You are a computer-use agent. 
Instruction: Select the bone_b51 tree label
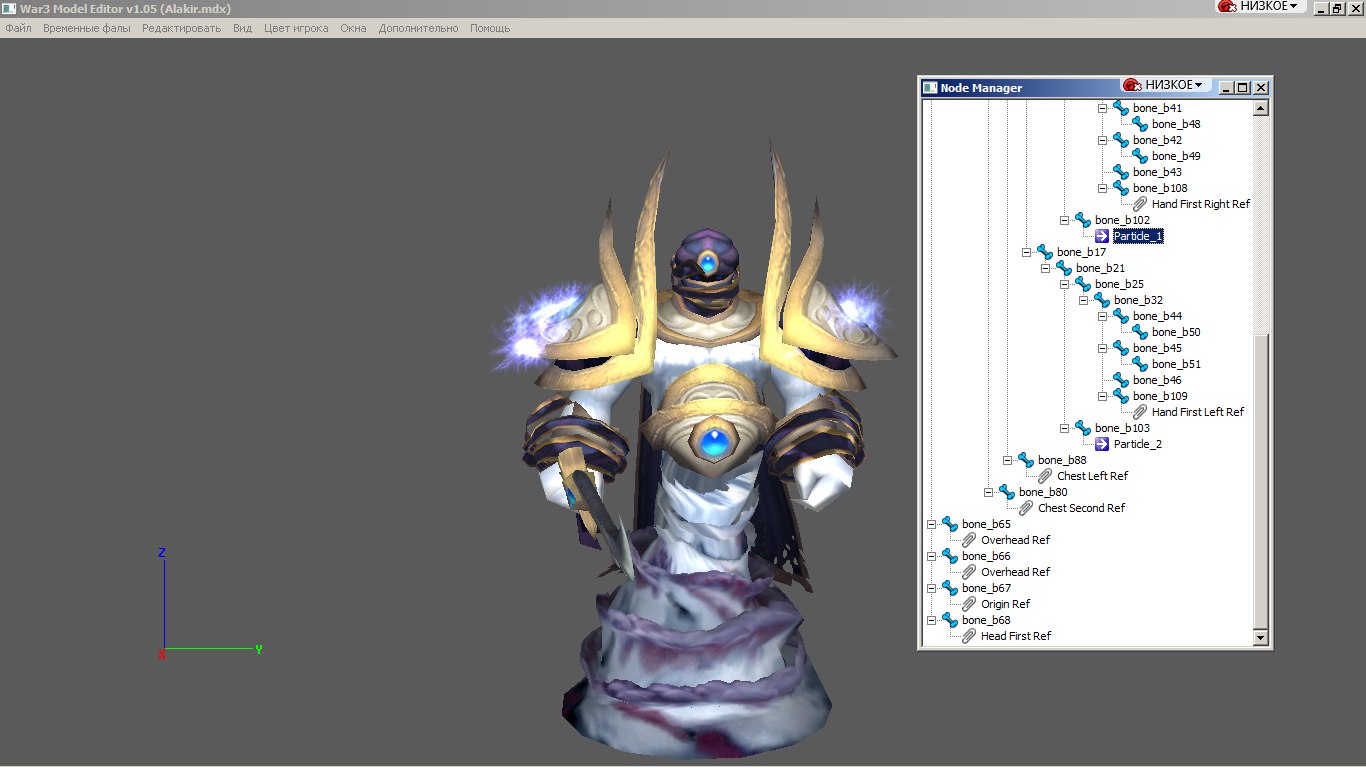(x=1176, y=364)
